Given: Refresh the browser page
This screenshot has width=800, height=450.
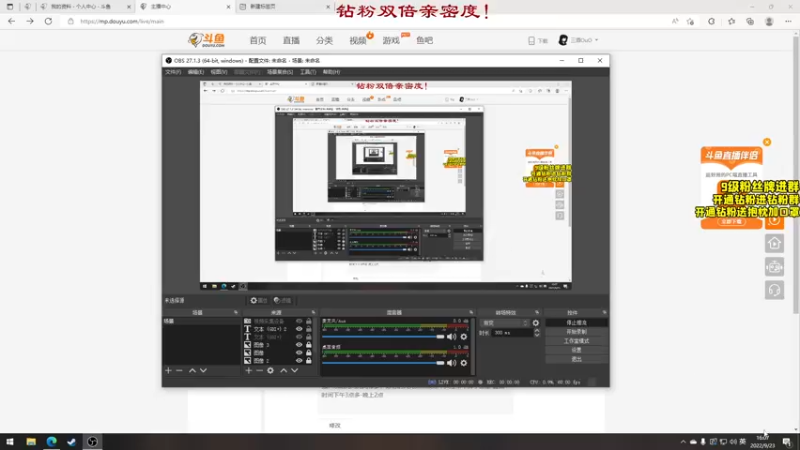Looking at the screenshot, I should (x=48, y=21).
